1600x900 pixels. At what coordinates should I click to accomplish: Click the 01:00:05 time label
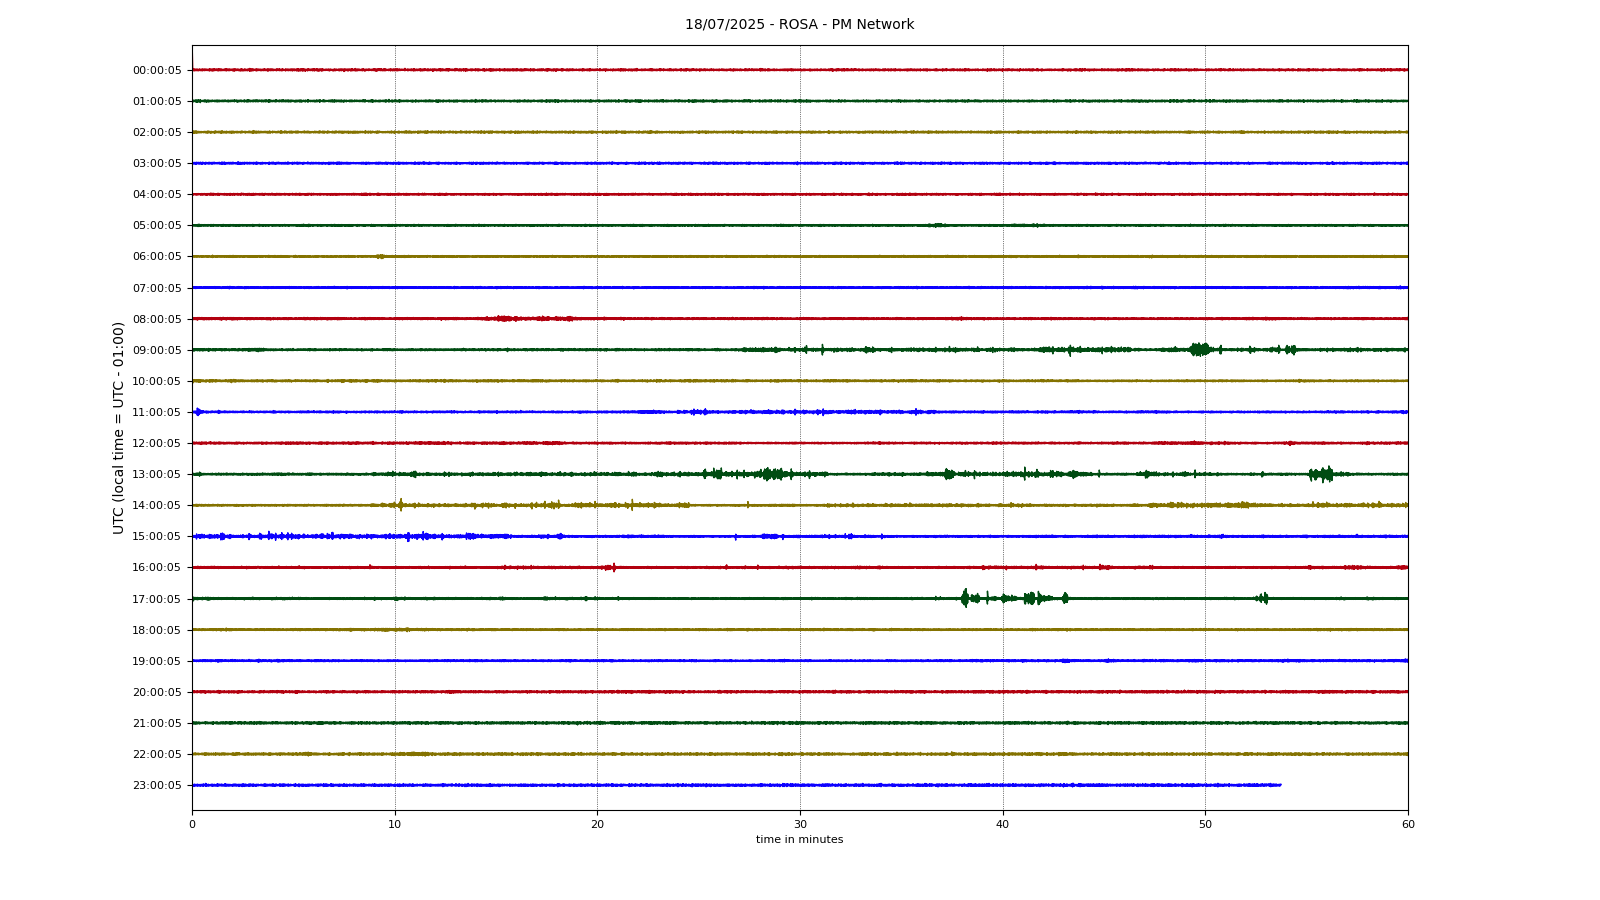157,101
